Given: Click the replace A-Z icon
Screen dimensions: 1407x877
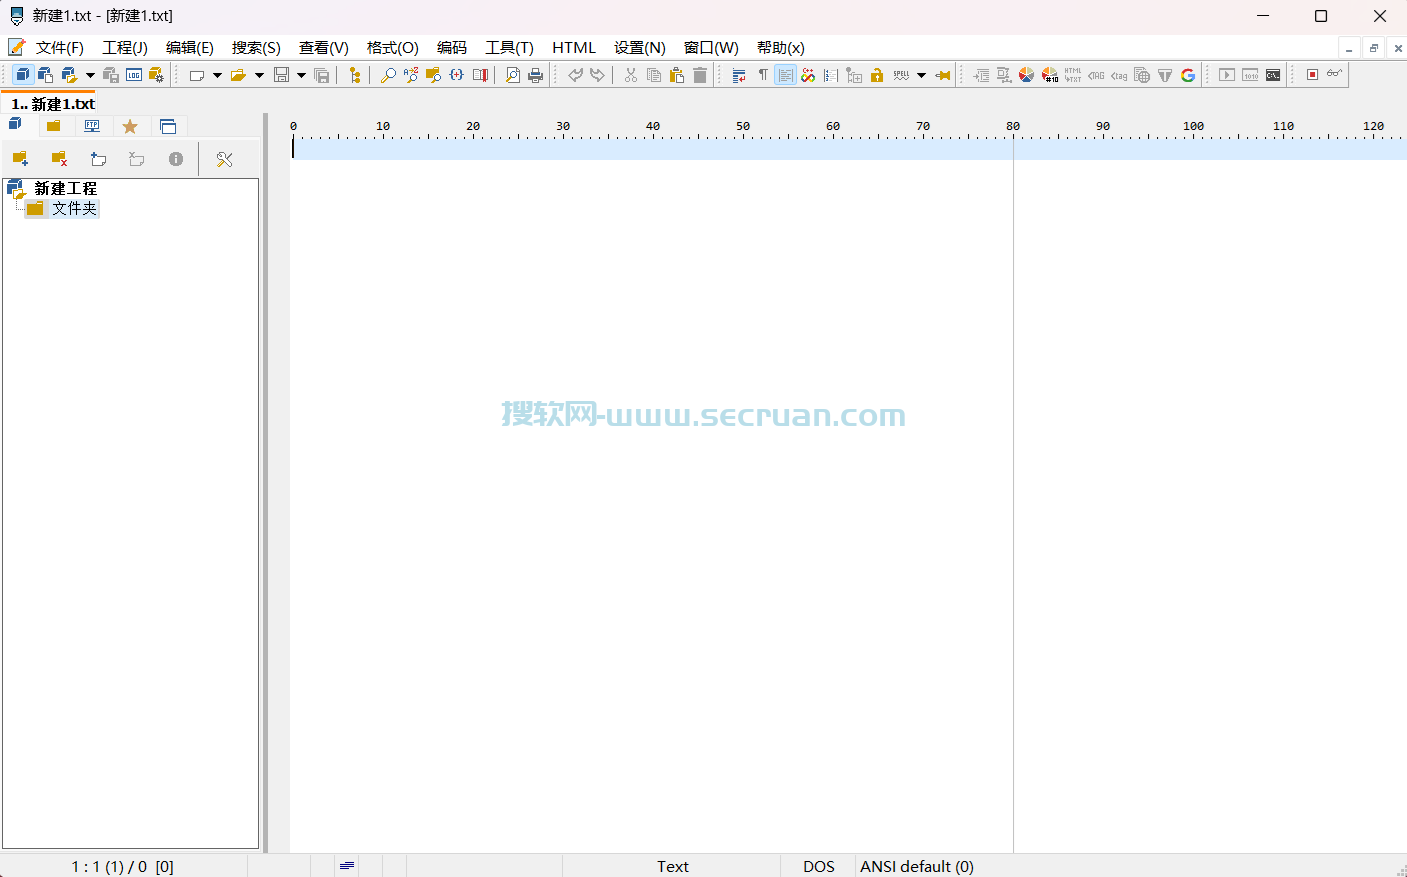Looking at the screenshot, I should tap(411, 75).
